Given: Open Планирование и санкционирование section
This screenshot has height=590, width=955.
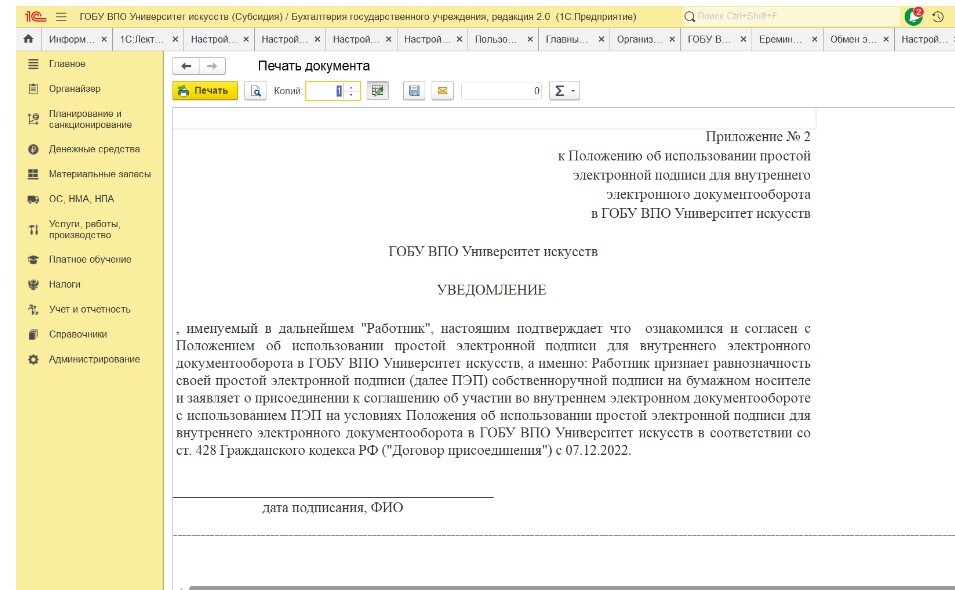Looking at the screenshot, I should (90, 119).
